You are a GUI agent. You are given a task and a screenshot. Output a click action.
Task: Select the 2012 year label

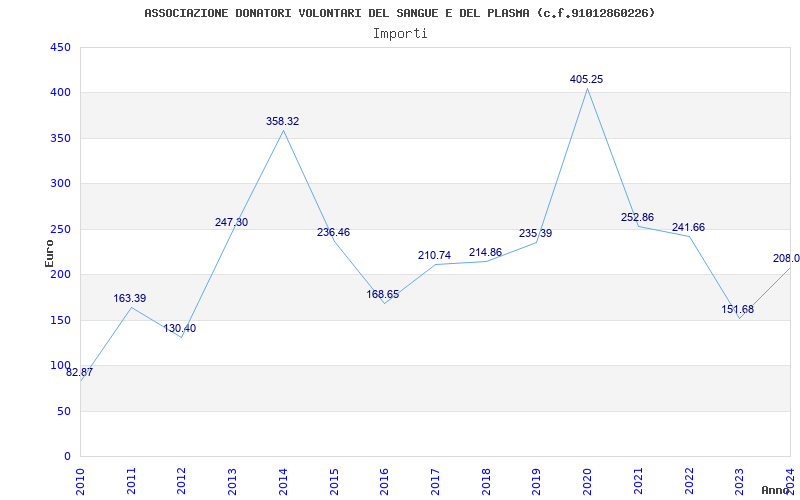(182, 482)
